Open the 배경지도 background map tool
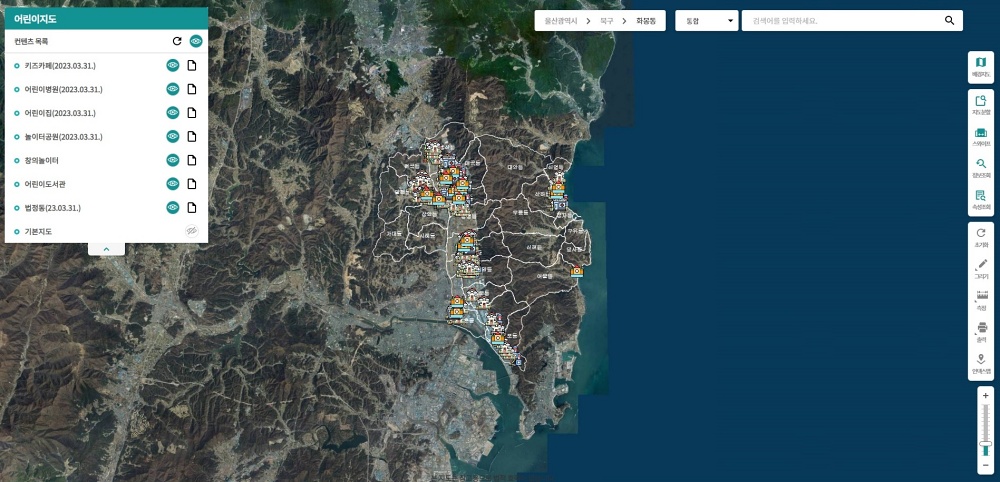The height and width of the screenshot is (482, 1000). pos(980,67)
